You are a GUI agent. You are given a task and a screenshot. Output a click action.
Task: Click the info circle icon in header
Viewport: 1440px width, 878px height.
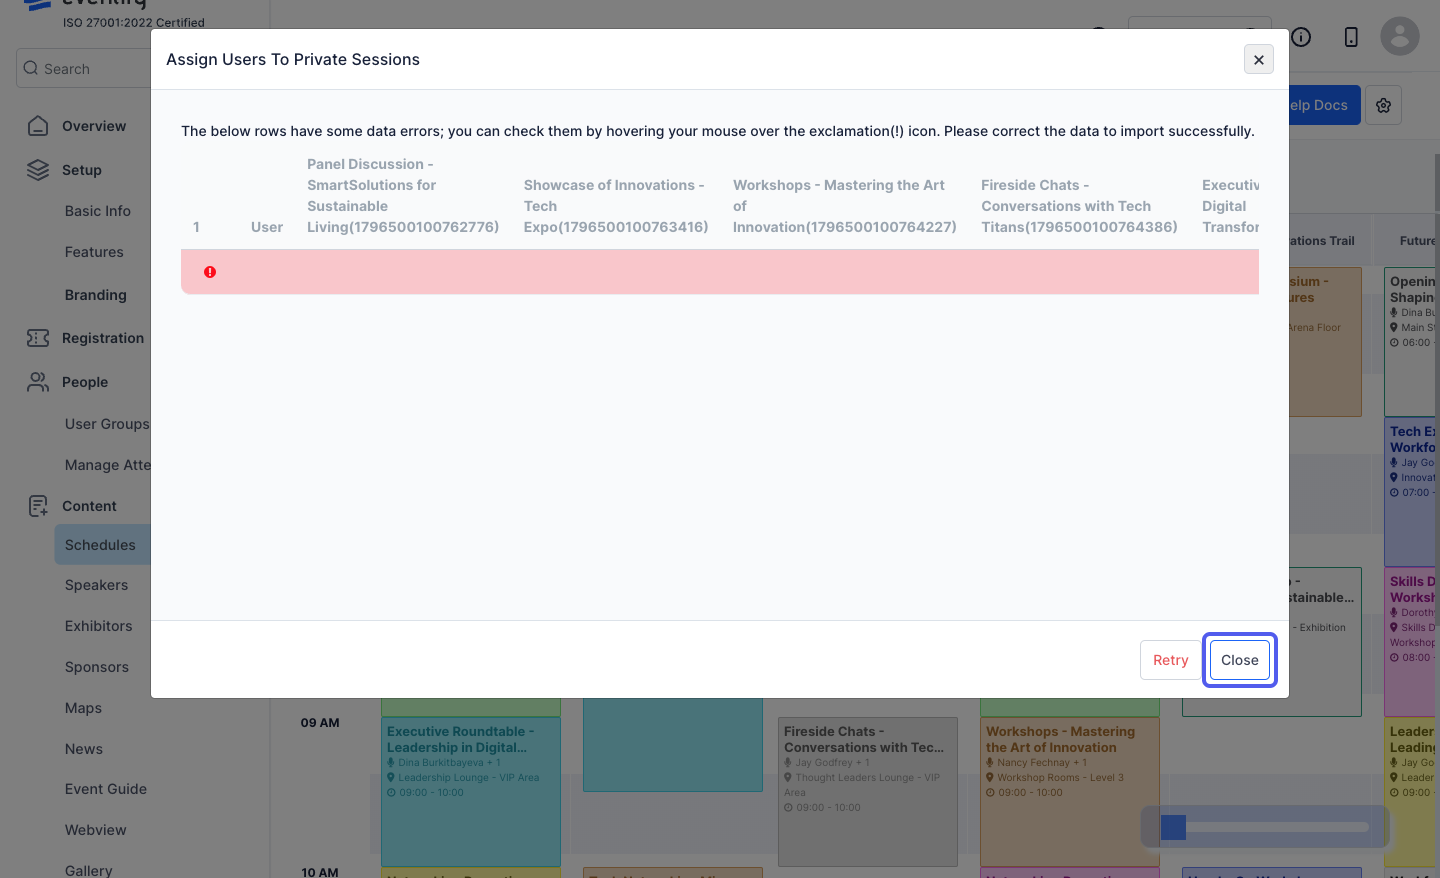coord(1301,37)
